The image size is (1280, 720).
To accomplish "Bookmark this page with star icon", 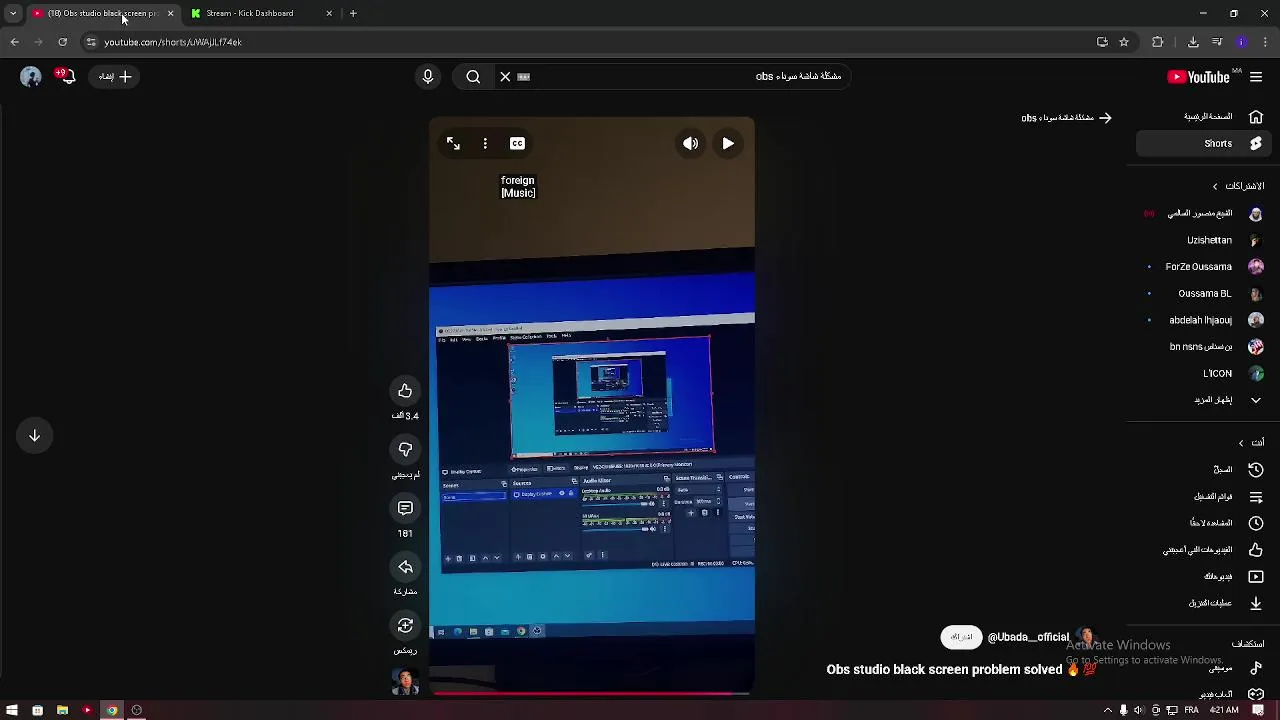I will coord(1124,42).
